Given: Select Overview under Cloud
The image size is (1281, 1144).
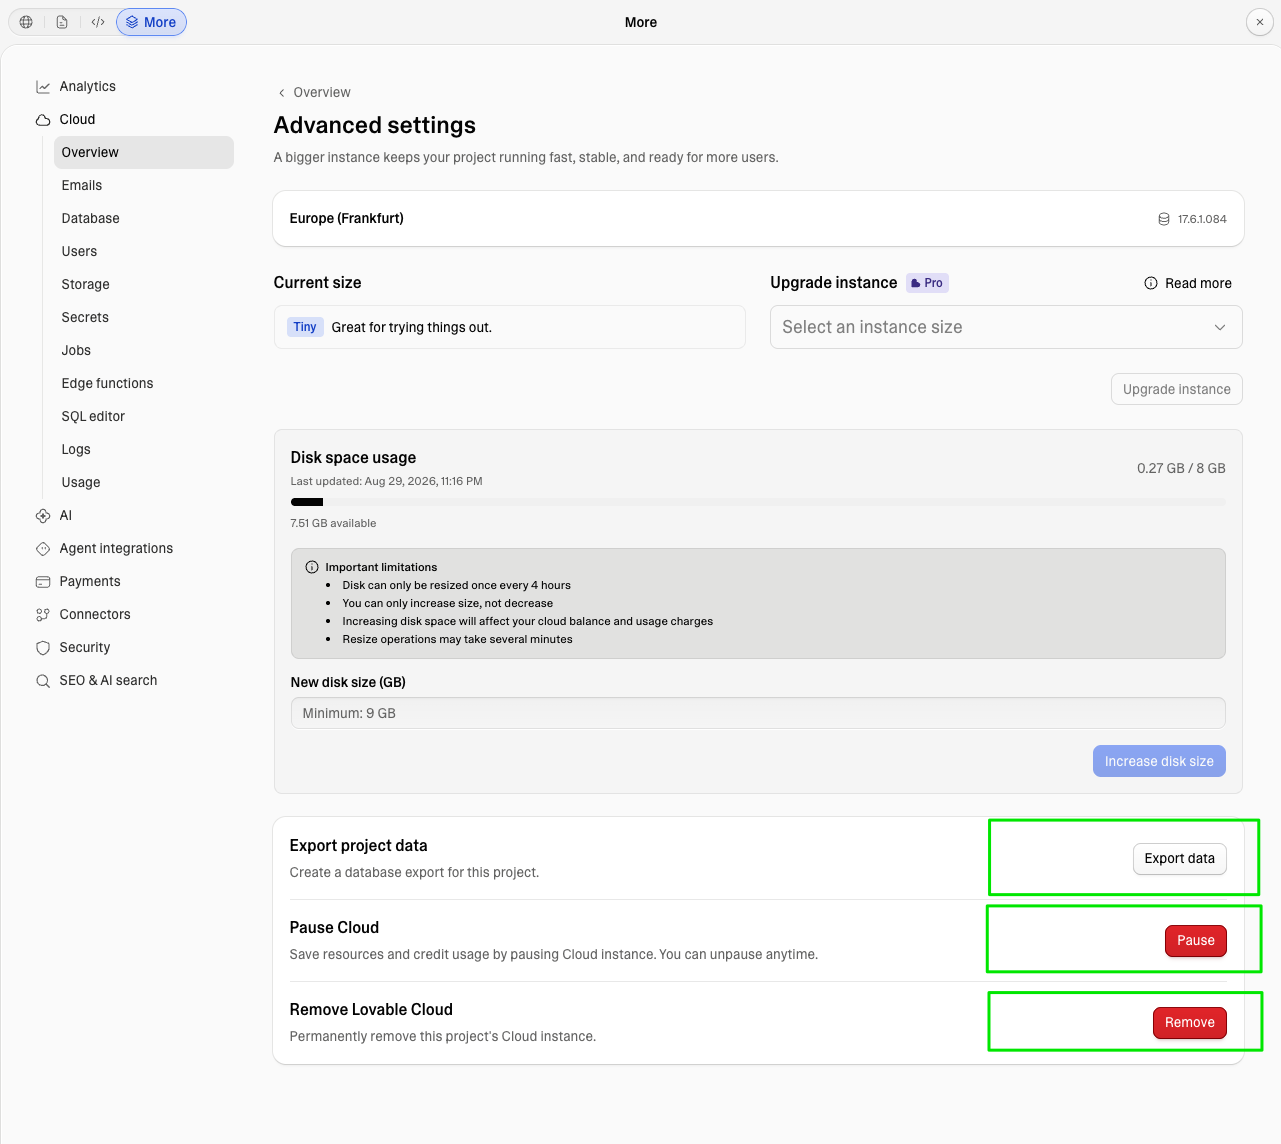Looking at the screenshot, I should pyautogui.click(x=144, y=152).
